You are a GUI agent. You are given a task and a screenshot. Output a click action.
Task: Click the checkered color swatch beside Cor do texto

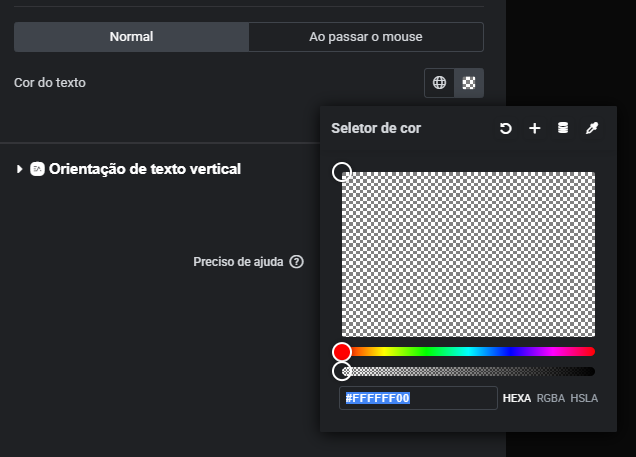pos(469,83)
